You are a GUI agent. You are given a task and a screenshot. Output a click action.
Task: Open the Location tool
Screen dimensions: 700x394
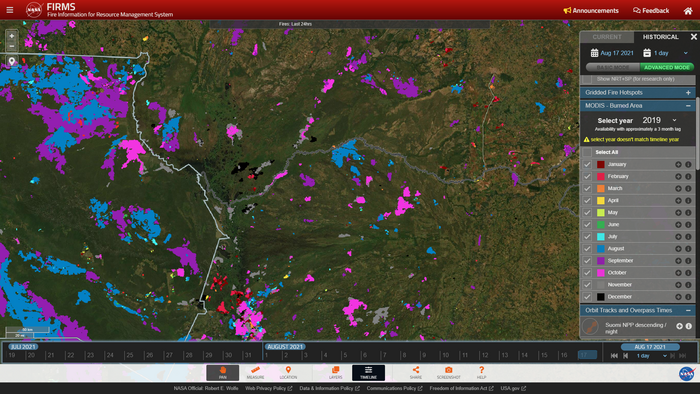[x=288, y=373]
